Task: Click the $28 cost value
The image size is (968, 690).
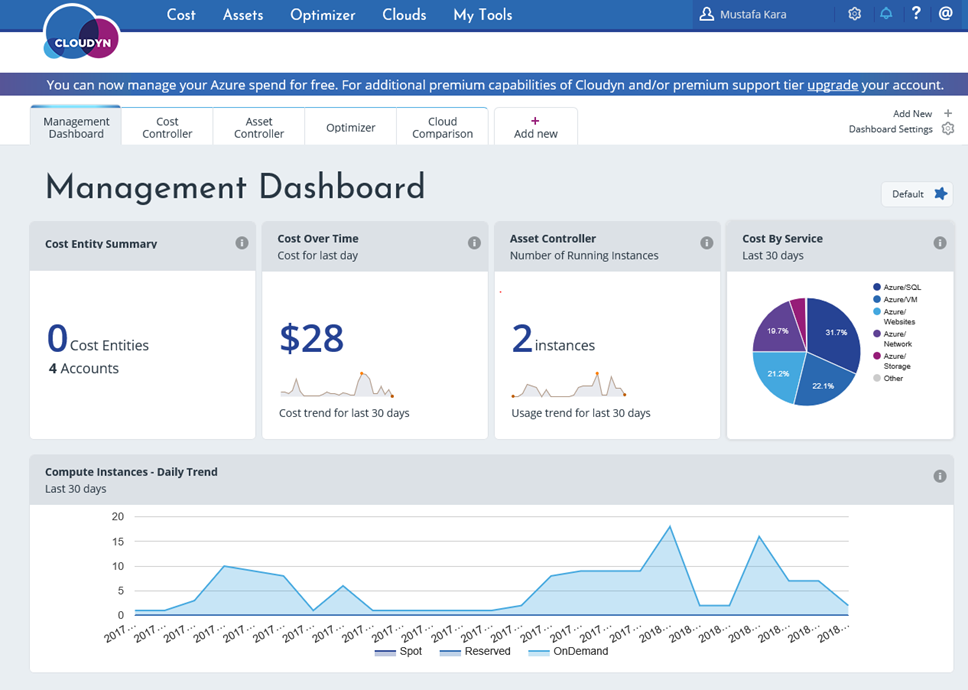Action: (312, 338)
